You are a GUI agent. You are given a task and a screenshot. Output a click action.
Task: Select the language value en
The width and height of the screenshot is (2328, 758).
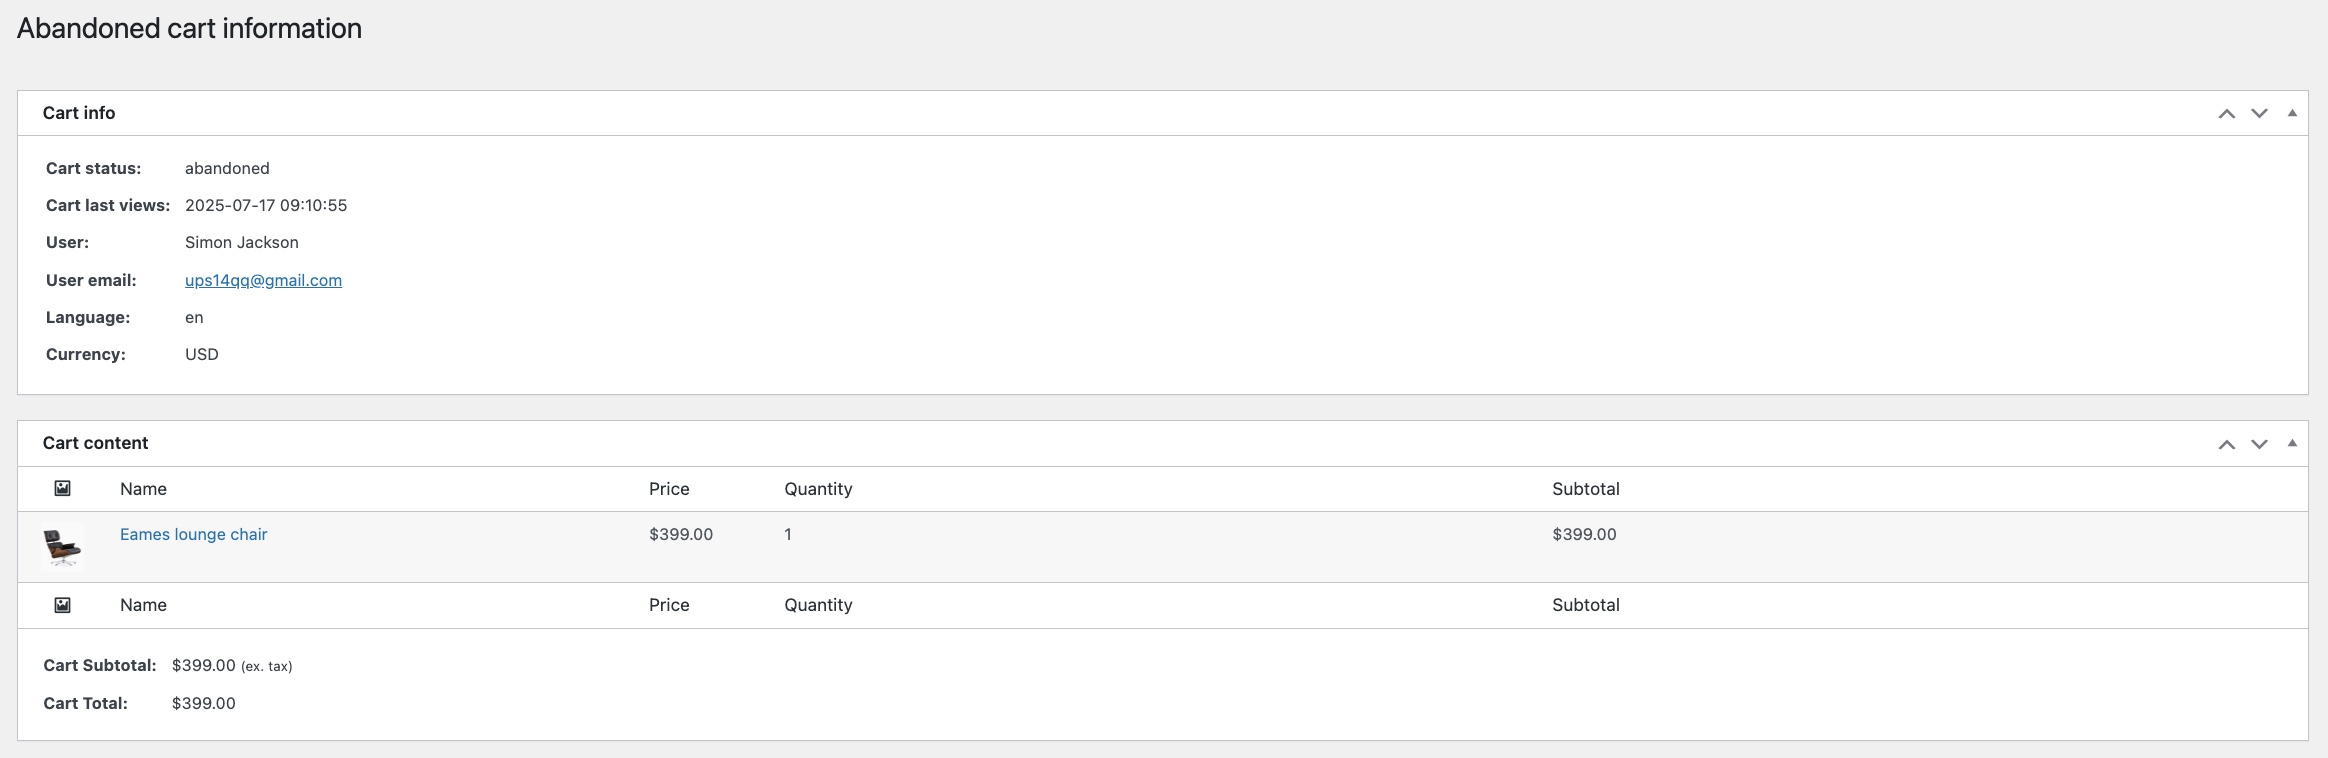pyautogui.click(x=194, y=317)
